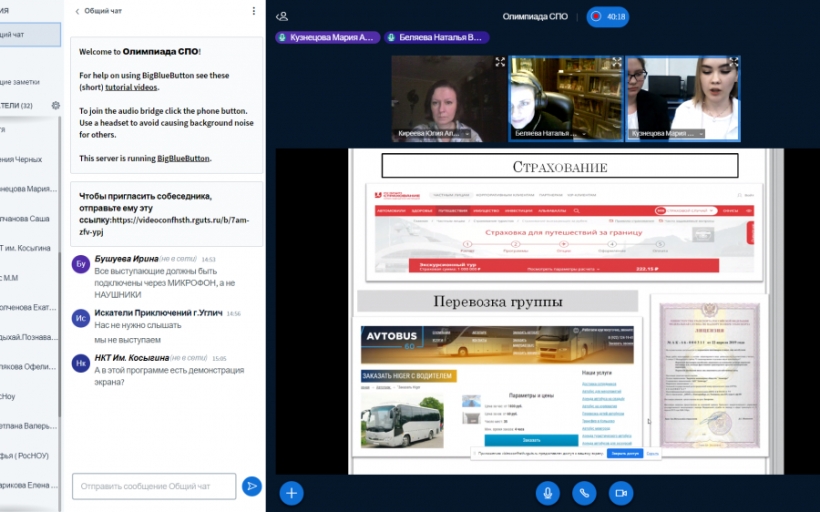
Task: Click Бушуева Ирина avatar in chat
Action: (x=81, y=264)
